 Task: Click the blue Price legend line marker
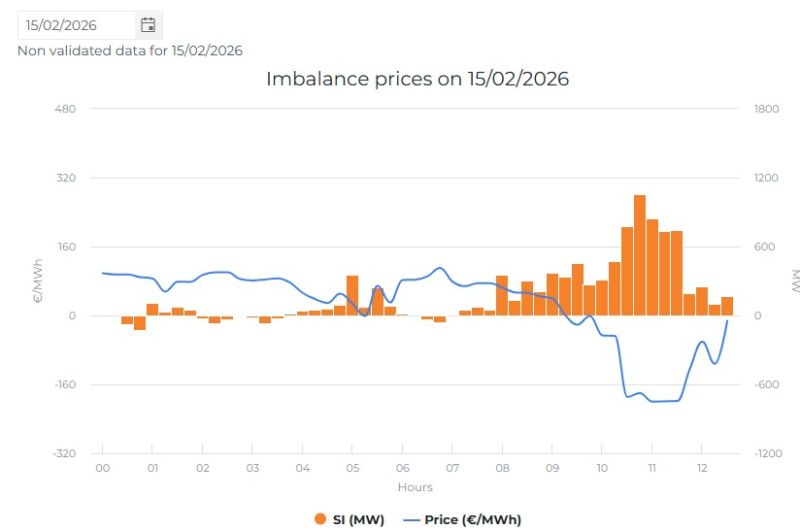point(411,520)
